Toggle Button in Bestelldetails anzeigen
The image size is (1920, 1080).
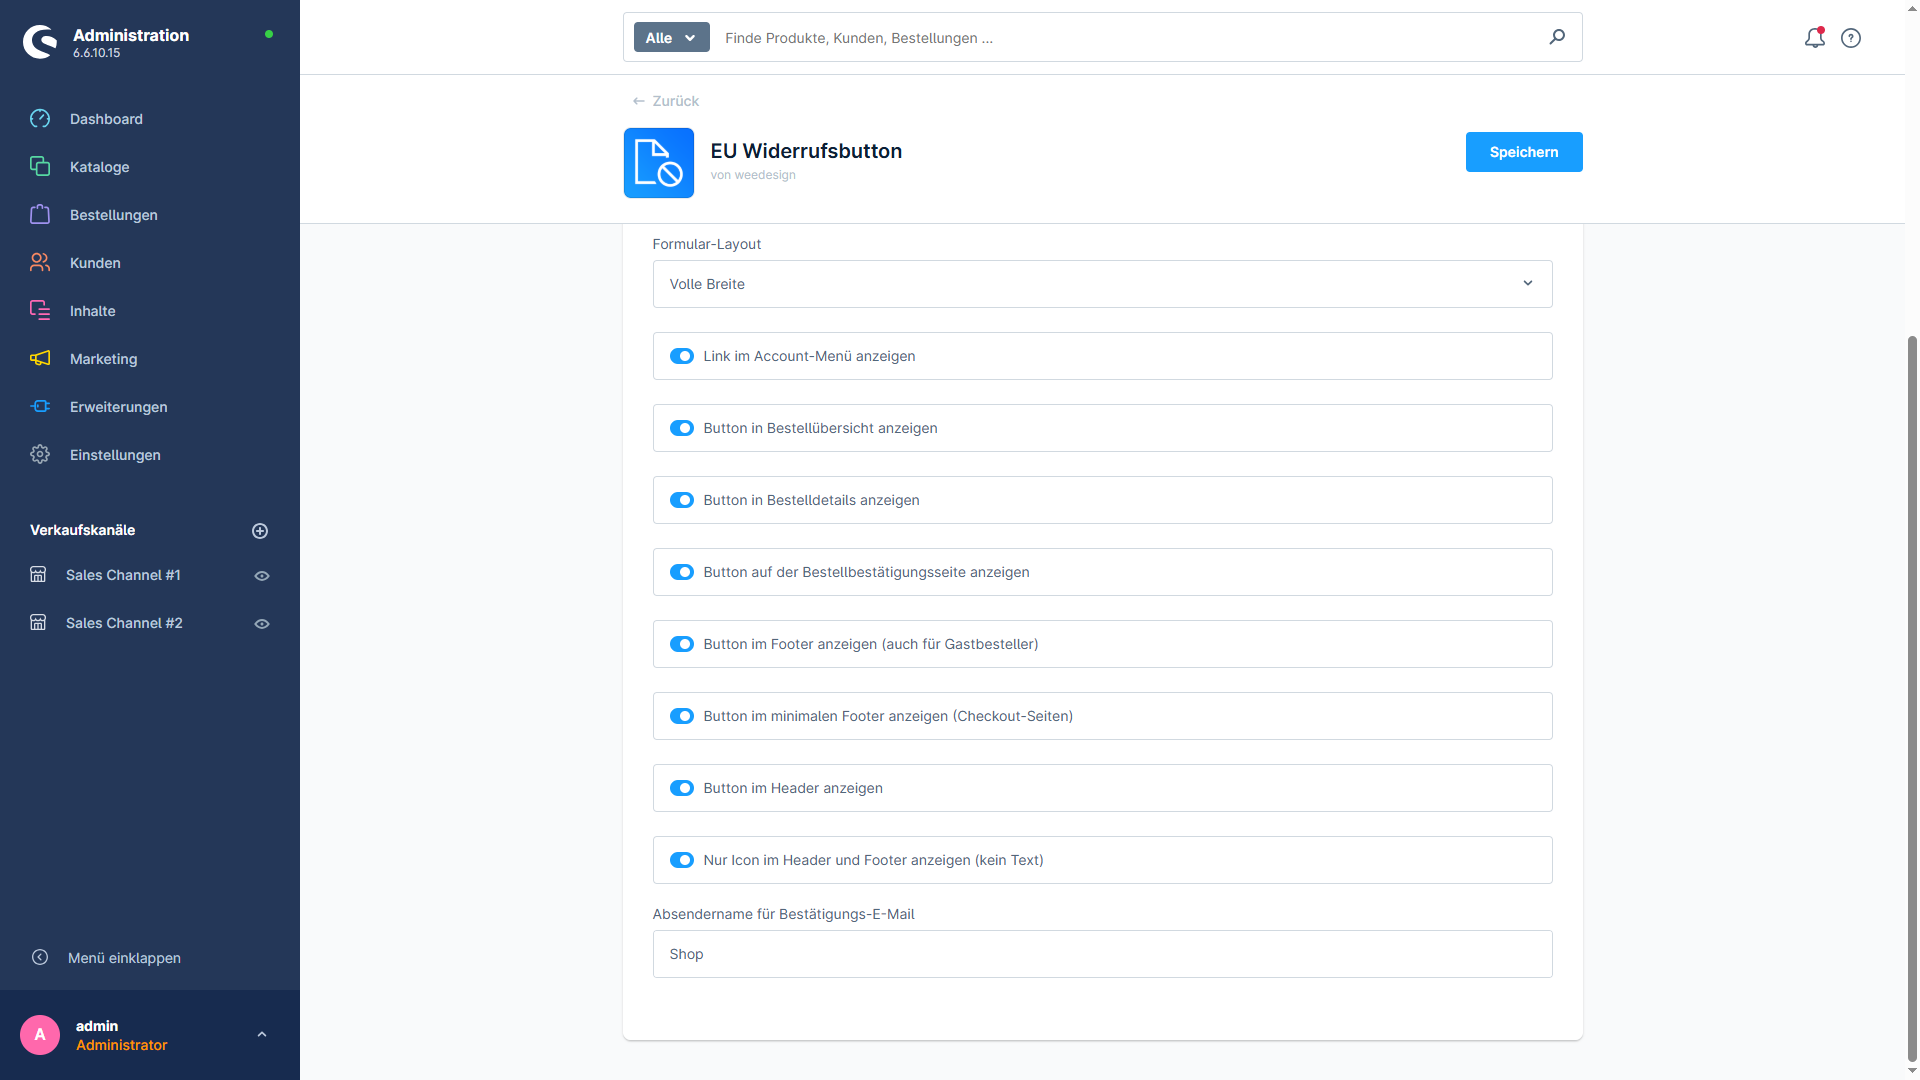pos(682,500)
